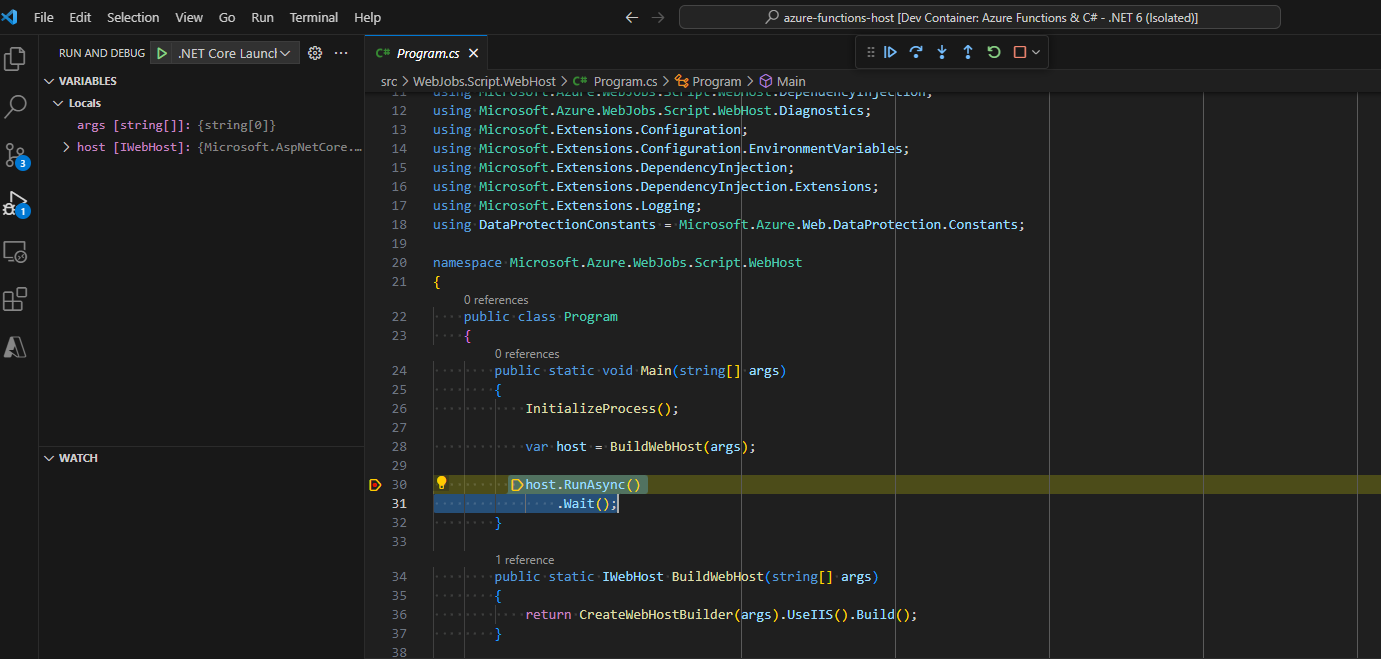1381x659 pixels.
Task: Open the Search view
Action: pos(15,106)
